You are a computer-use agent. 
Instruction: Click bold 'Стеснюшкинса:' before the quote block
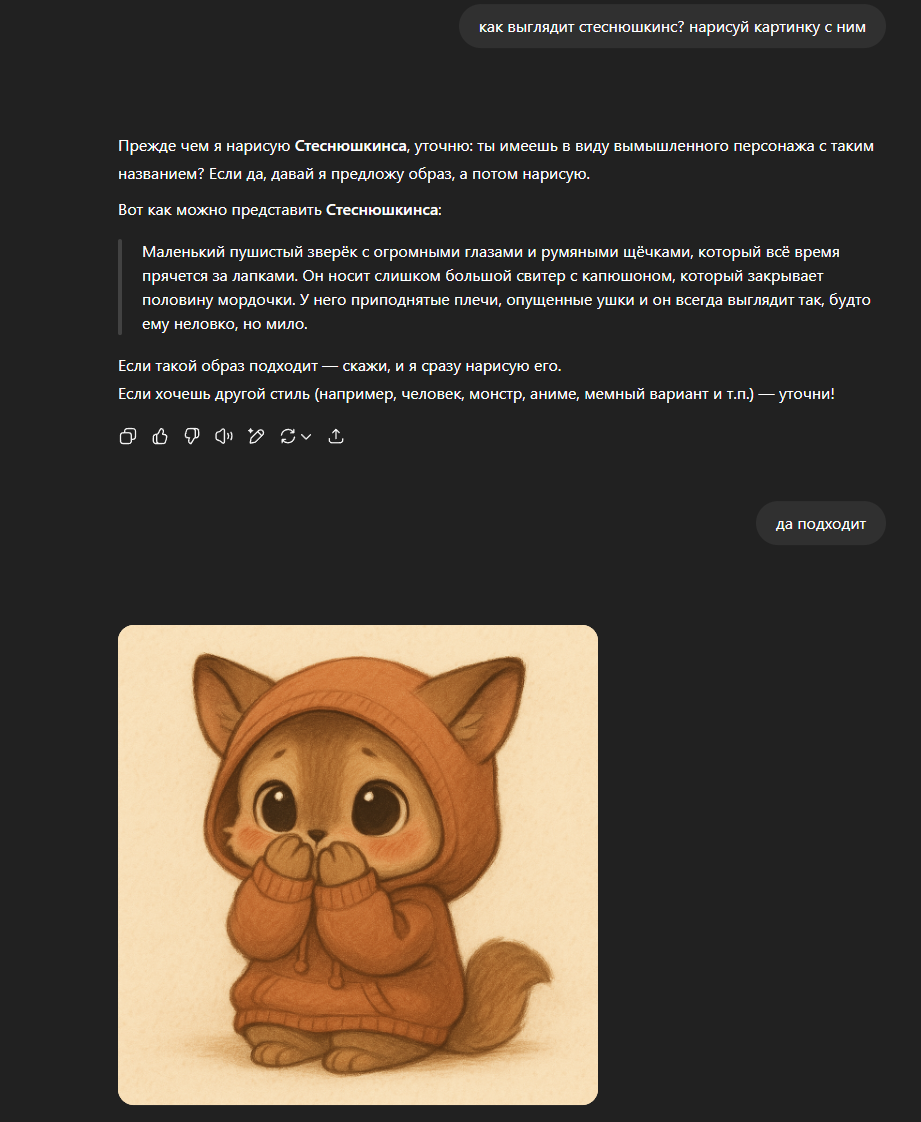click(384, 210)
